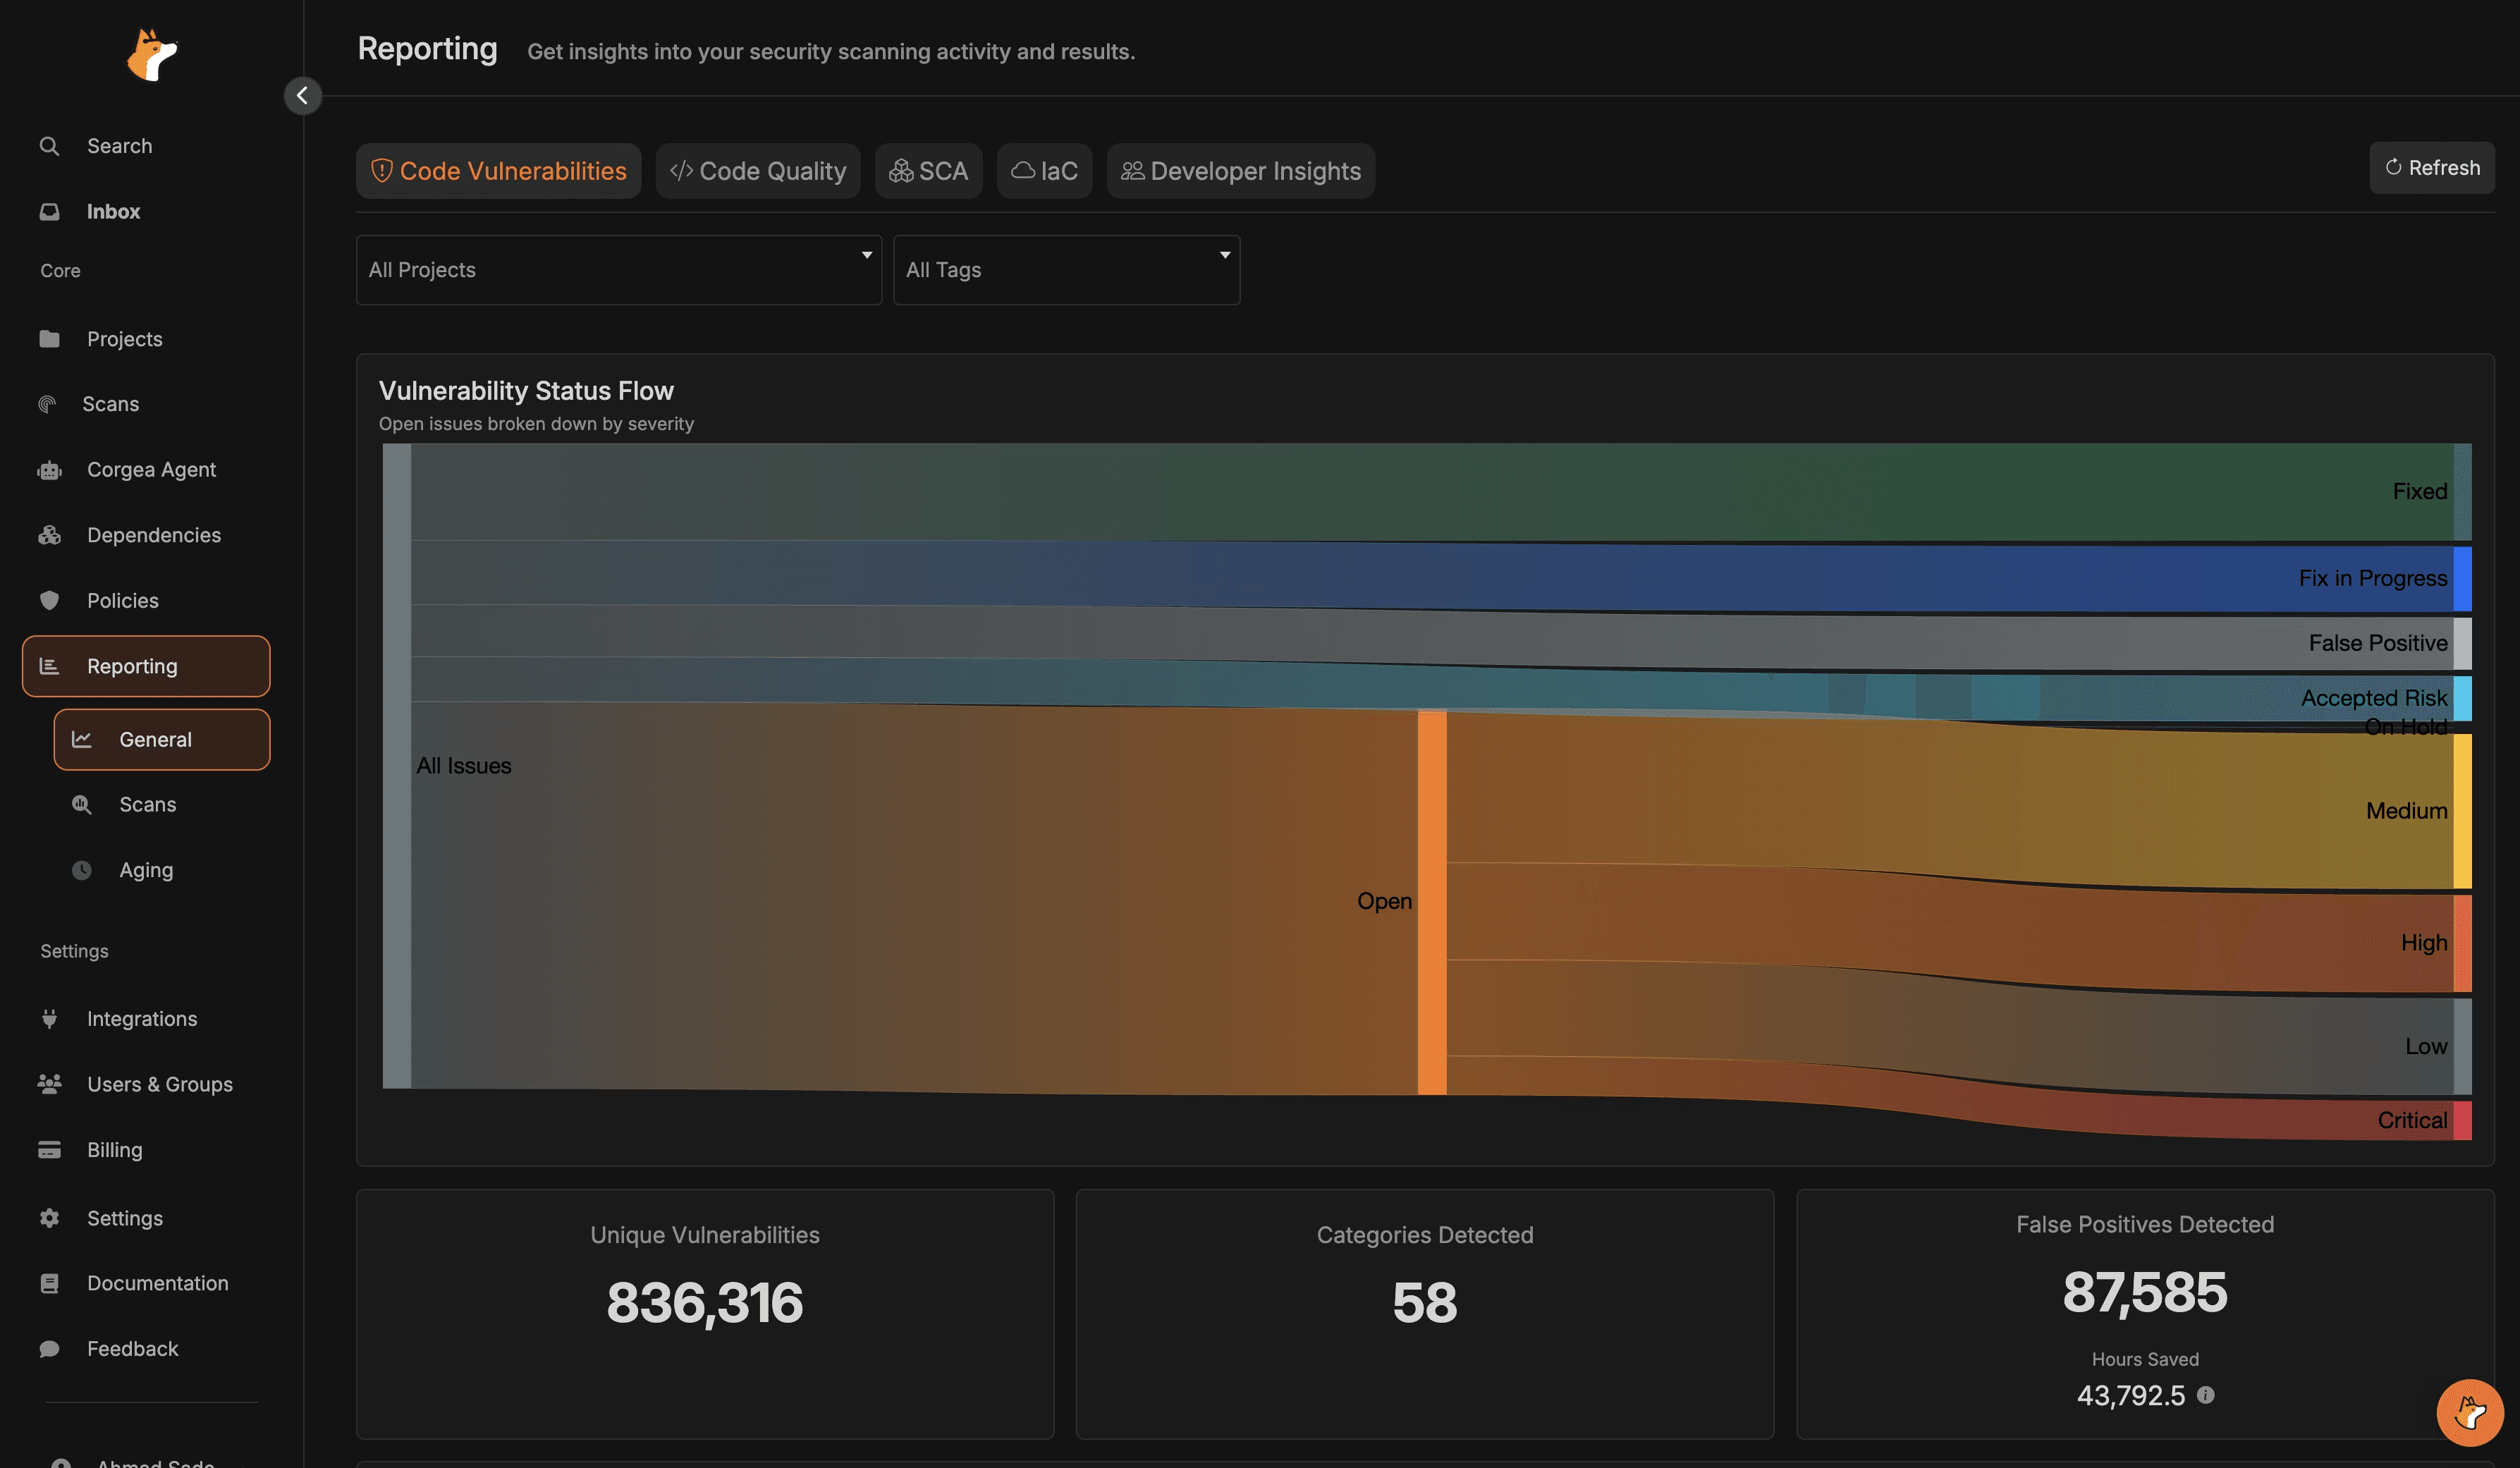Click the Search magnifier icon in sidebar

(49, 146)
